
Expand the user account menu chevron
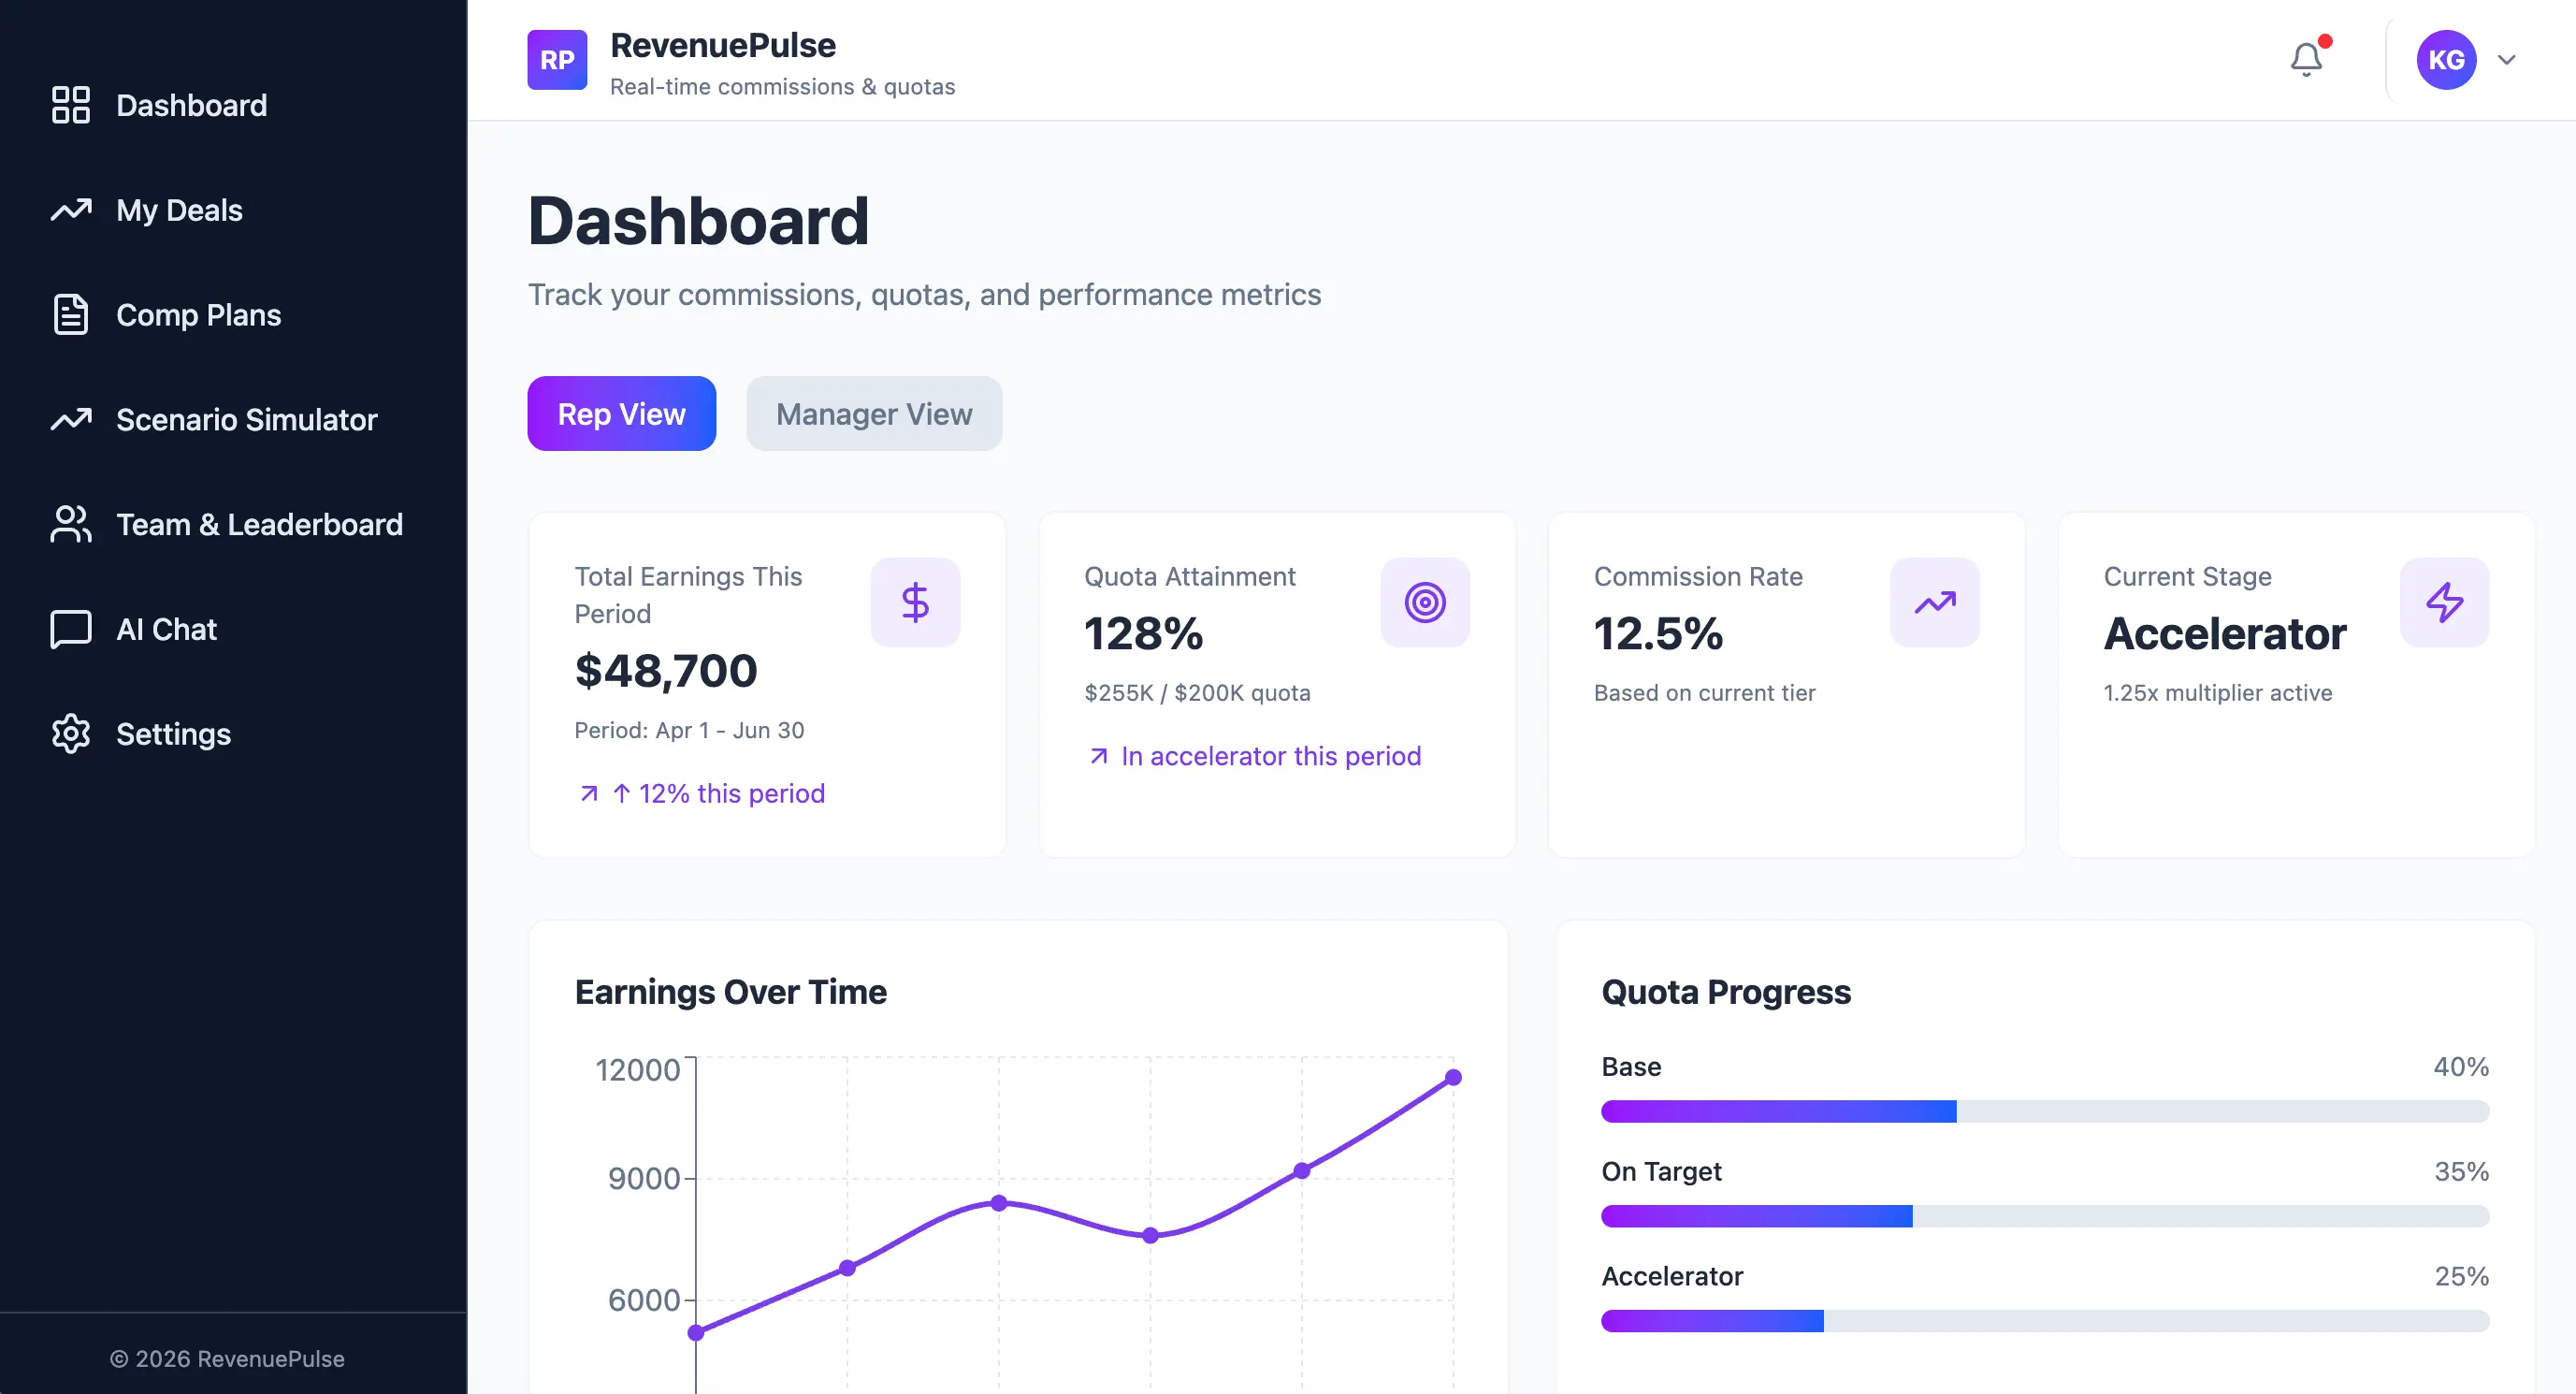2506,60
